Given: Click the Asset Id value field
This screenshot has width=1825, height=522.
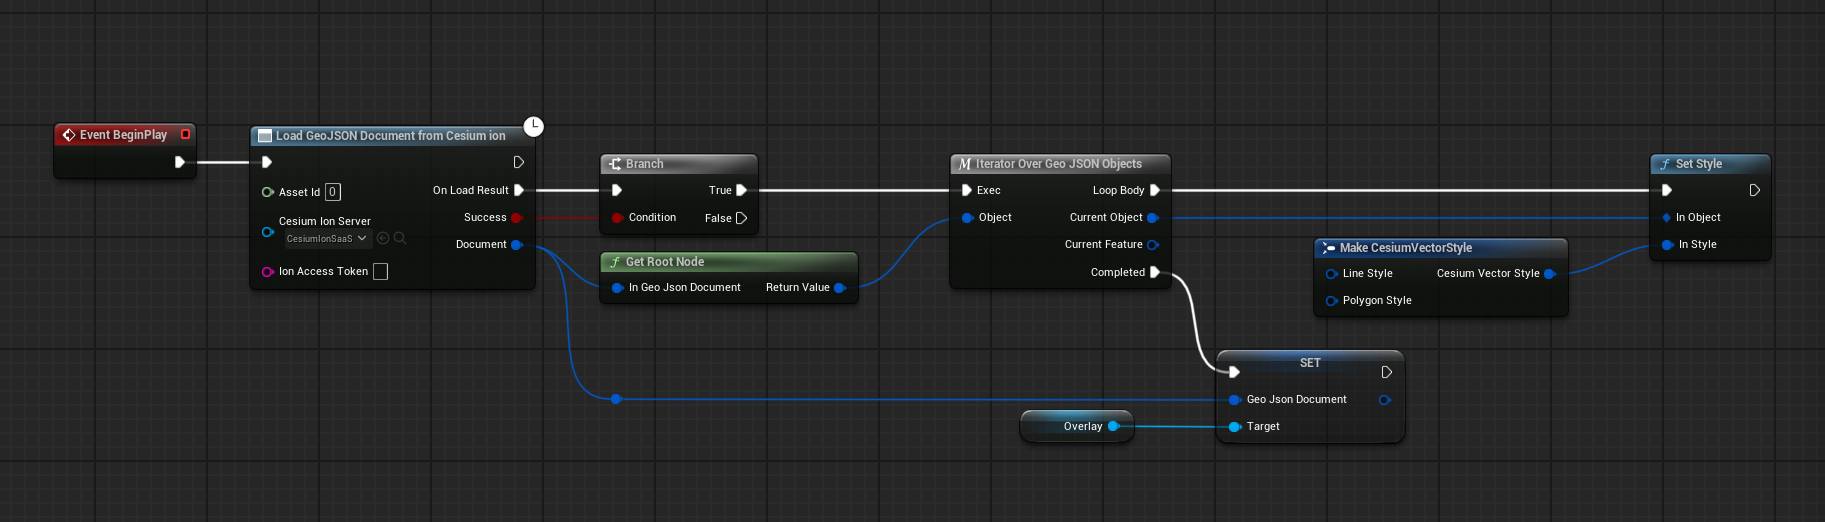Looking at the screenshot, I should pyautogui.click(x=333, y=192).
